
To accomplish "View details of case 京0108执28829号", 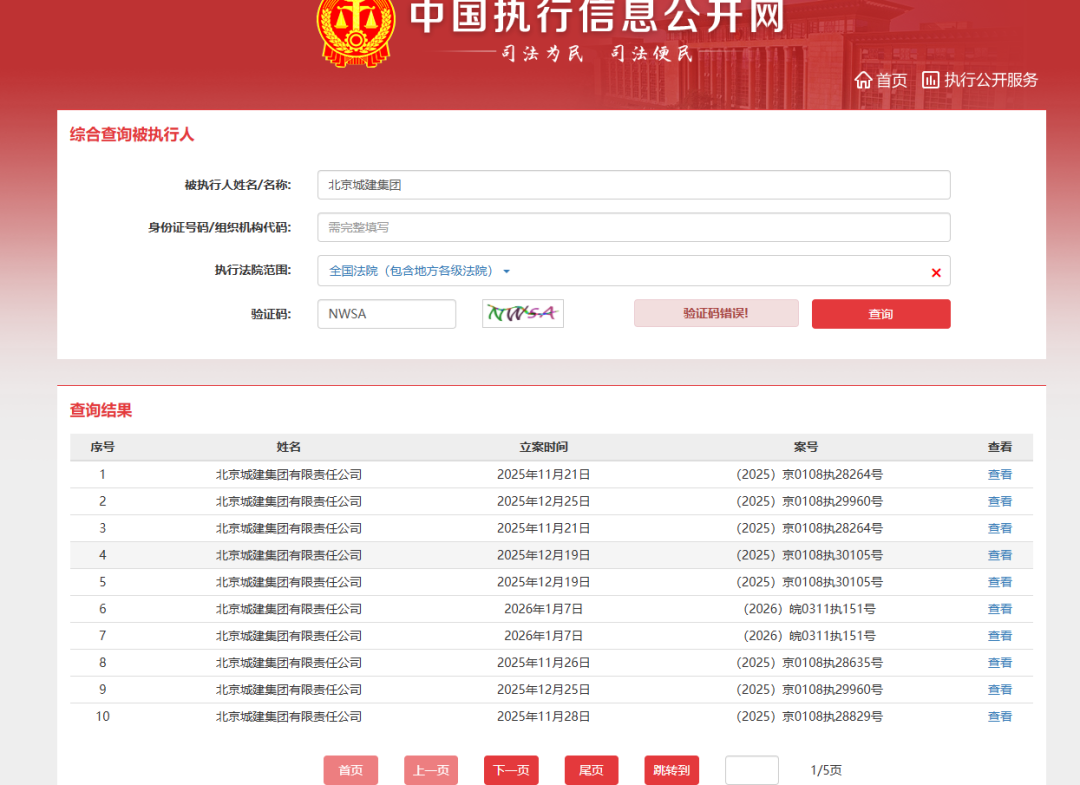I will [x=999, y=716].
